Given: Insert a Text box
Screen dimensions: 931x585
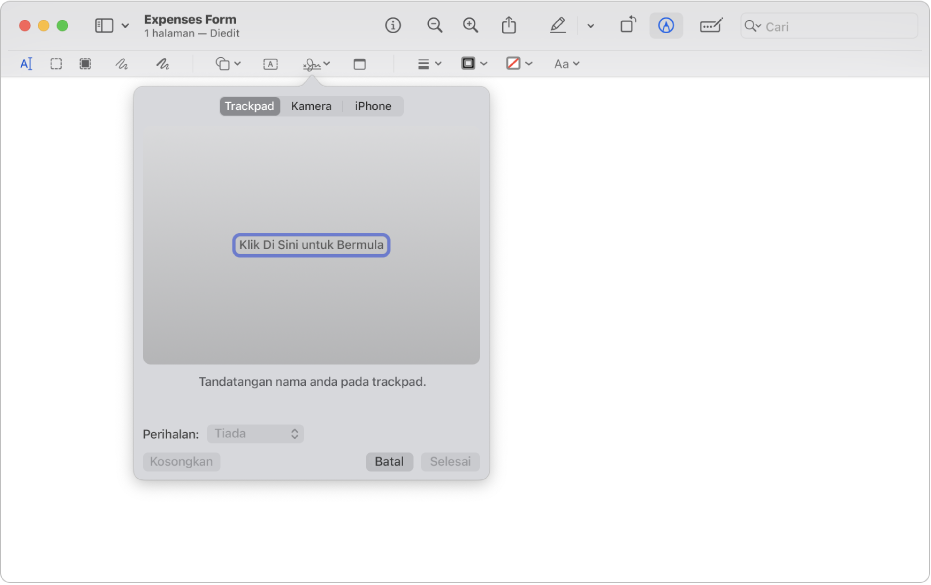Looking at the screenshot, I should [270, 64].
